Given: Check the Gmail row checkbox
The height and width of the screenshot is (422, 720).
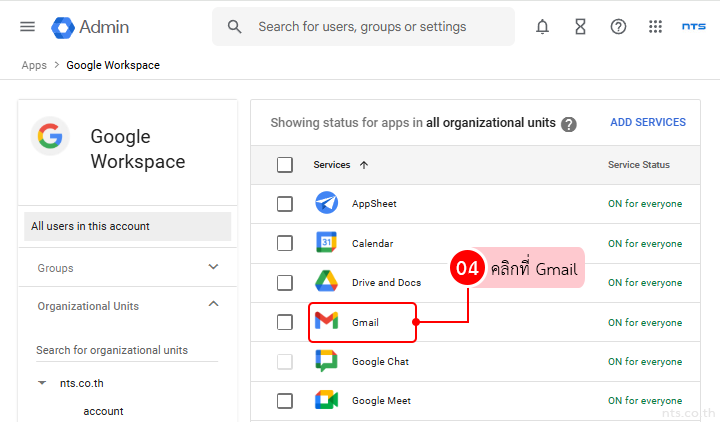Looking at the screenshot, I should tap(285, 322).
